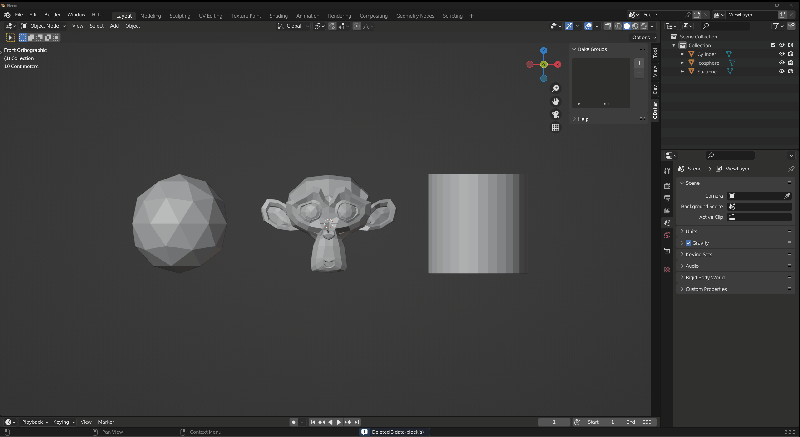Play the animation forward

click(x=339, y=422)
